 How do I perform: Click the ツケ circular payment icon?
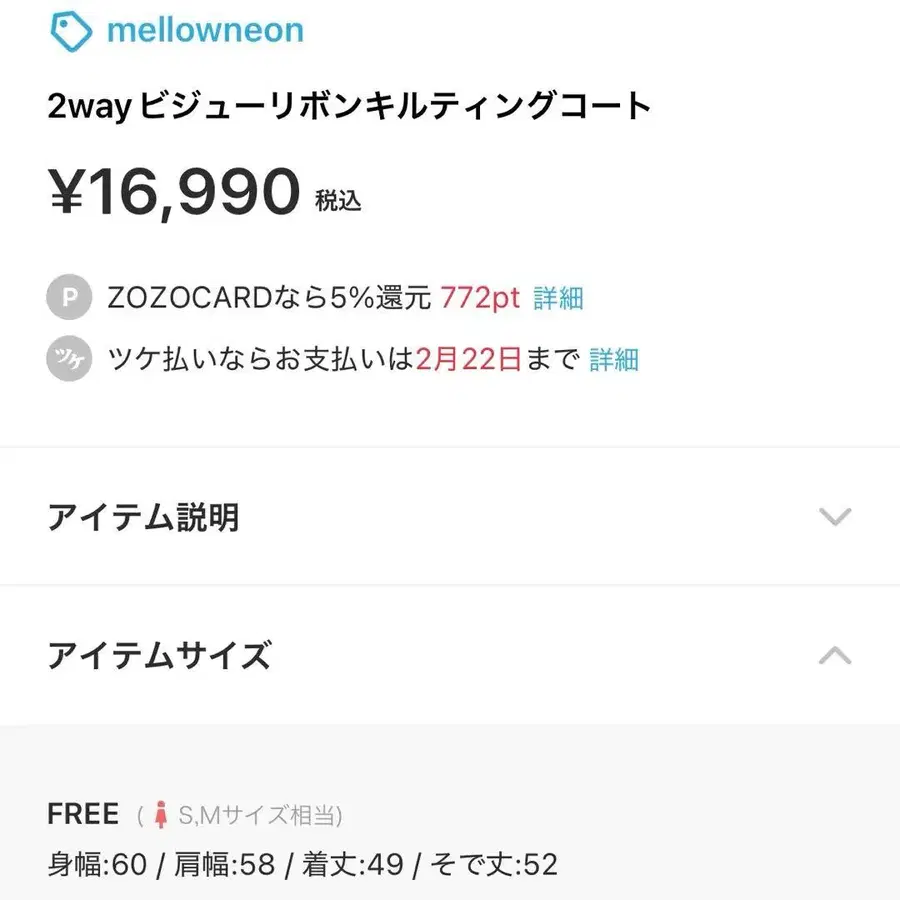click(x=68, y=359)
